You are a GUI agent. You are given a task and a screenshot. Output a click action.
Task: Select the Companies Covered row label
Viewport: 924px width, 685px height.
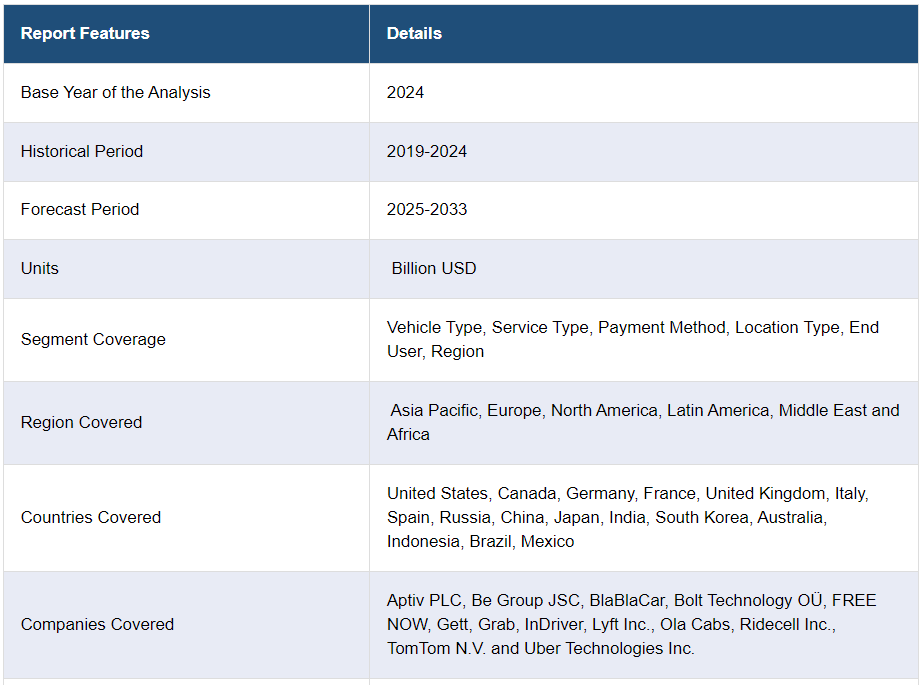click(97, 624)
